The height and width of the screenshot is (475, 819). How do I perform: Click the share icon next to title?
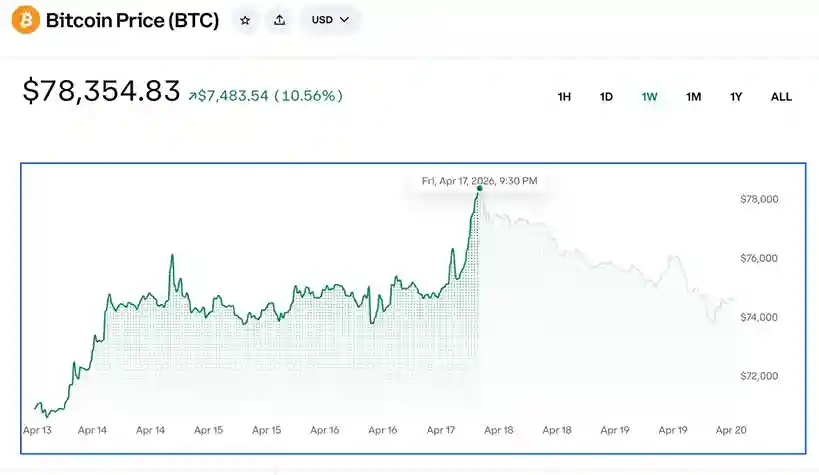pos(279,20)
